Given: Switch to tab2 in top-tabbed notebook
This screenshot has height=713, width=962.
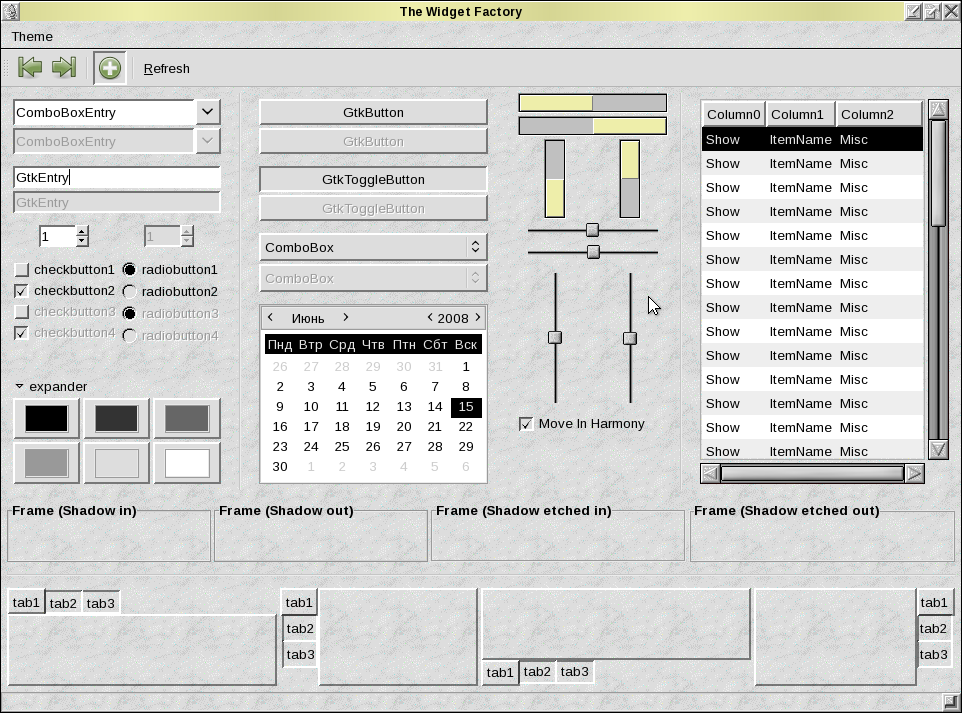Looking at the screenshot, I should [x=63, y=603].
